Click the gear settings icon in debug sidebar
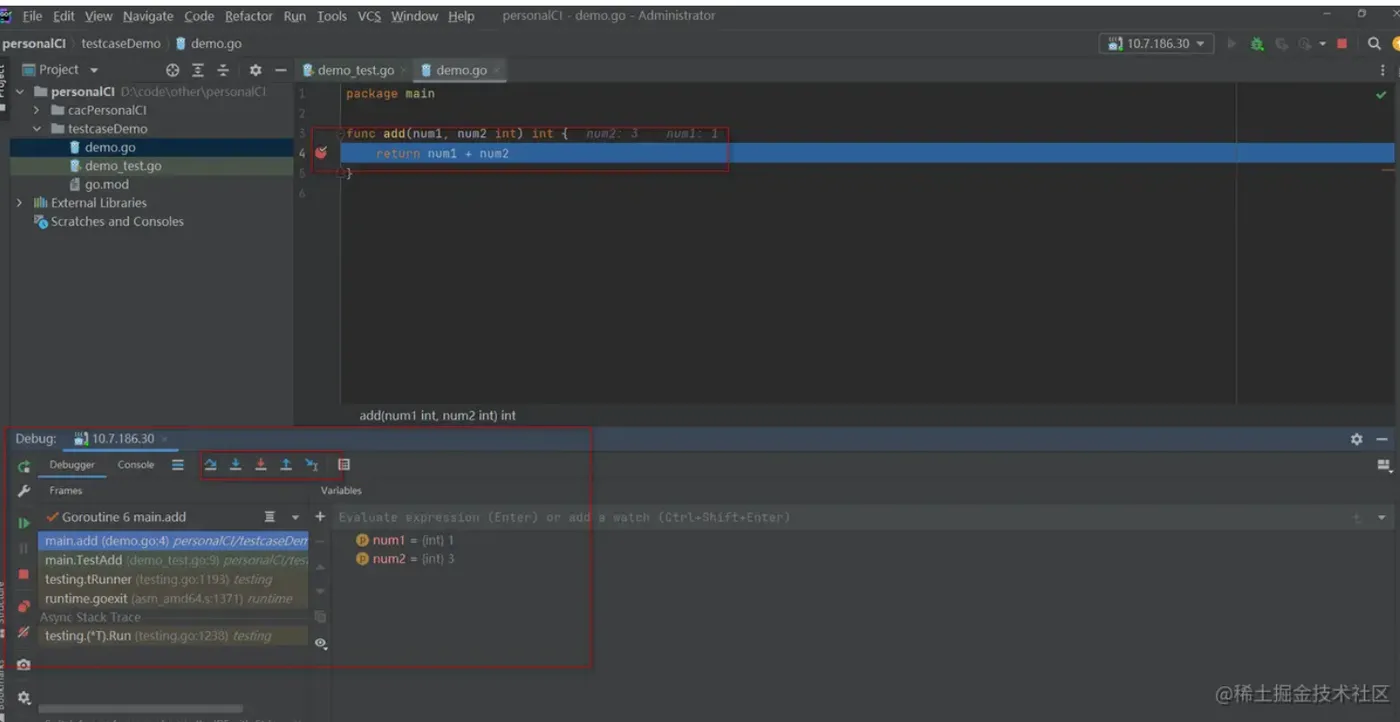The height and width of the screenshot is (722, 1400). click(x=24, y=697)
